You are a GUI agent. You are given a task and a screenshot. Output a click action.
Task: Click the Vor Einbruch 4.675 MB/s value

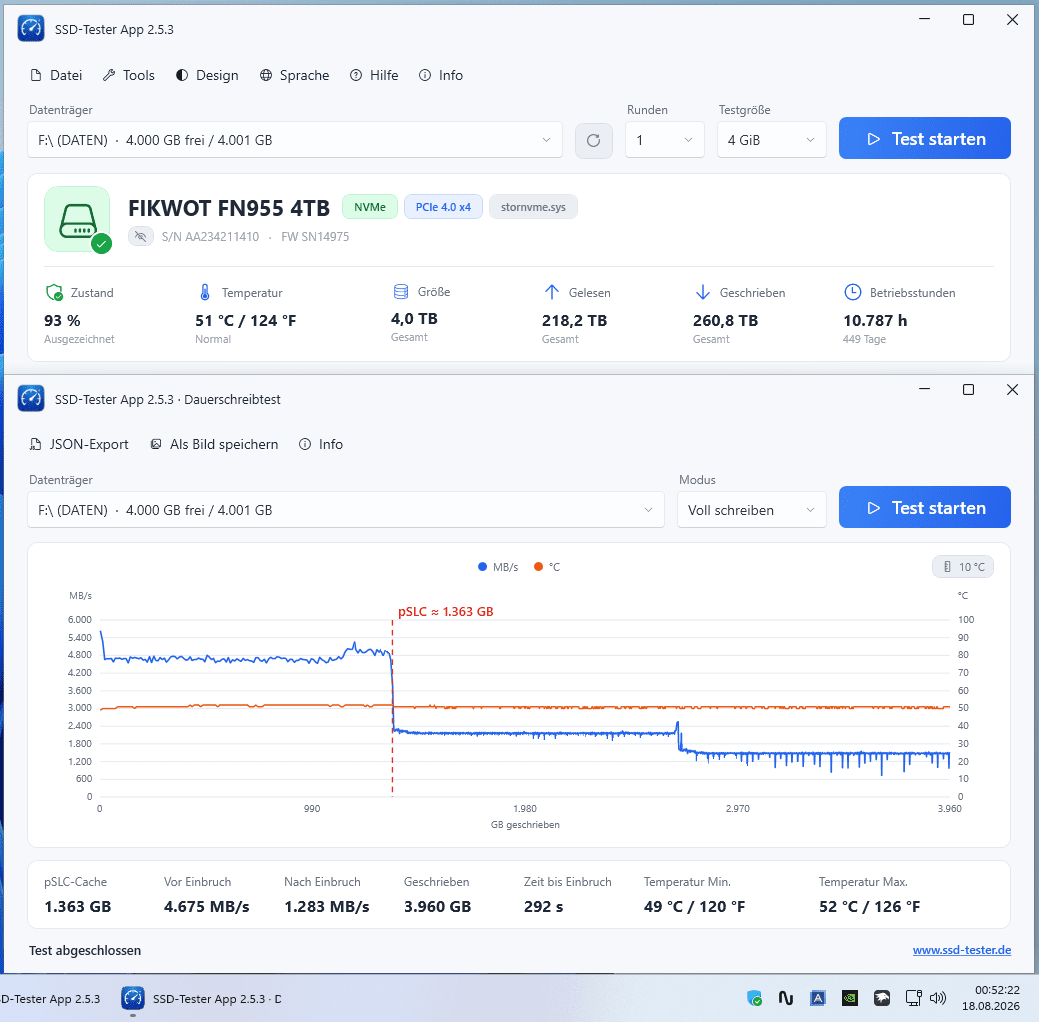[x=207, y=907]
